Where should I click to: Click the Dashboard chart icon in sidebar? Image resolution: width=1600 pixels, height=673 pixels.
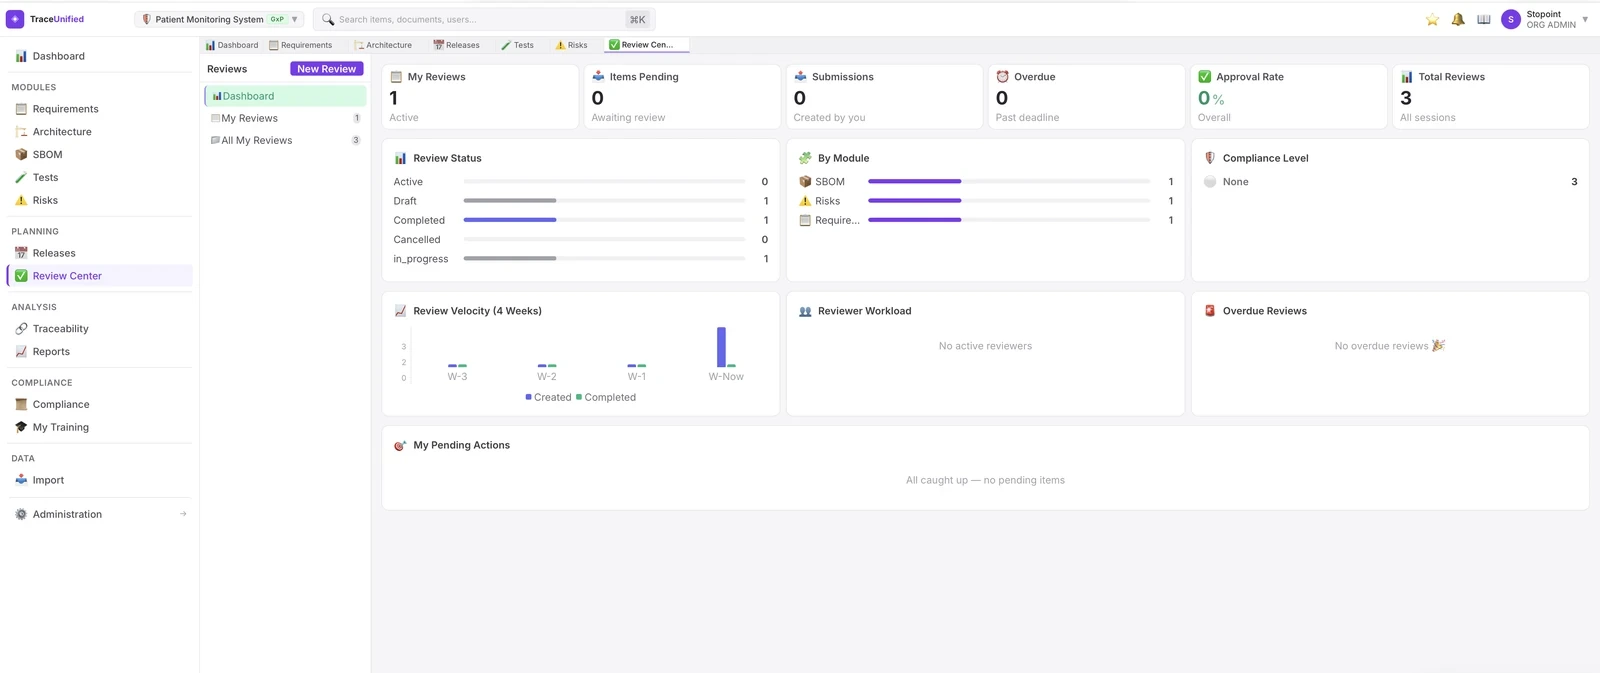21,56
